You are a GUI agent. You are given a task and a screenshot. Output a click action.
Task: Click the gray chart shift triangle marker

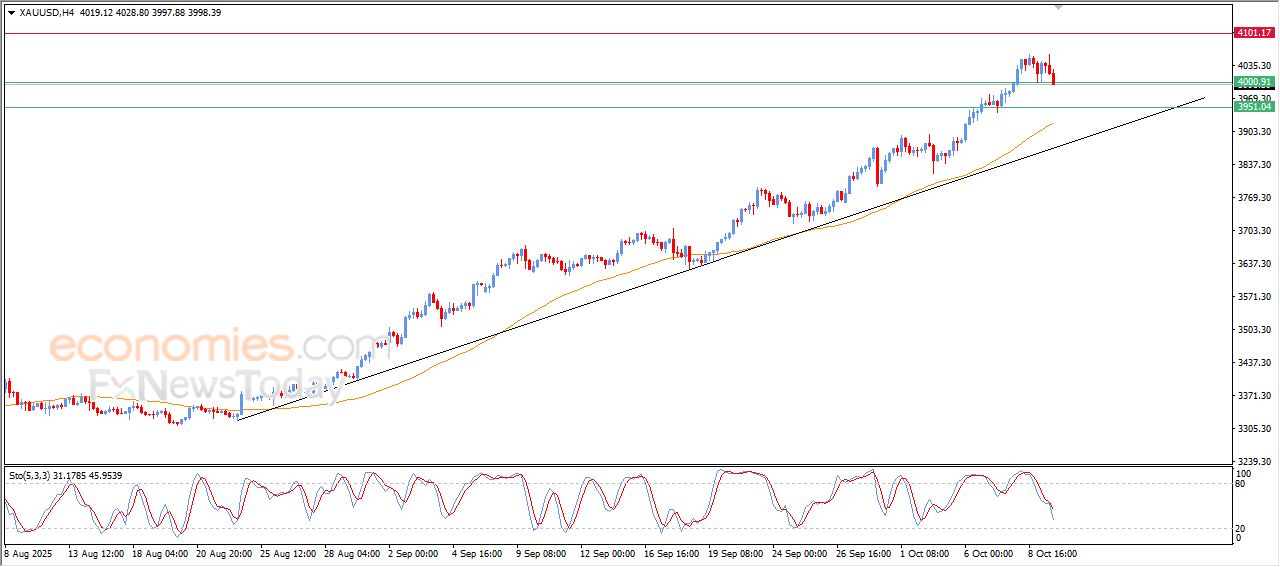coord(1058,7)
